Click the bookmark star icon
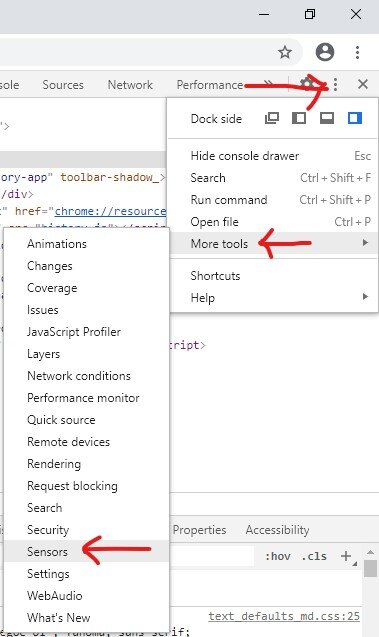This screenshot has width=379, height=637. point(285,52)
